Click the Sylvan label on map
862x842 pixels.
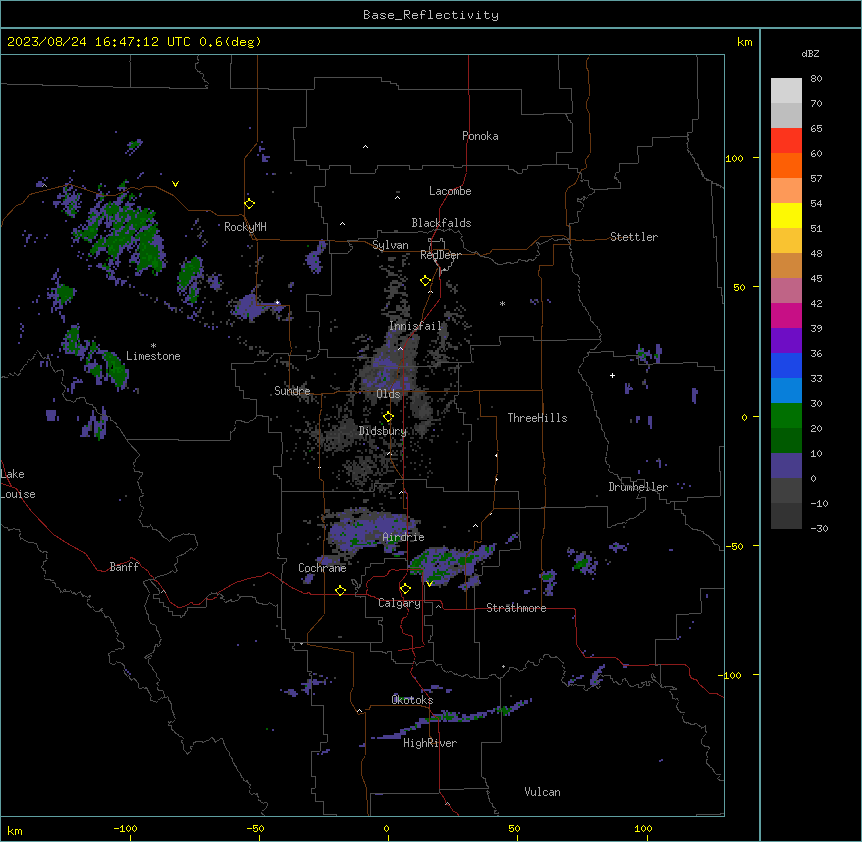point(390,245)
